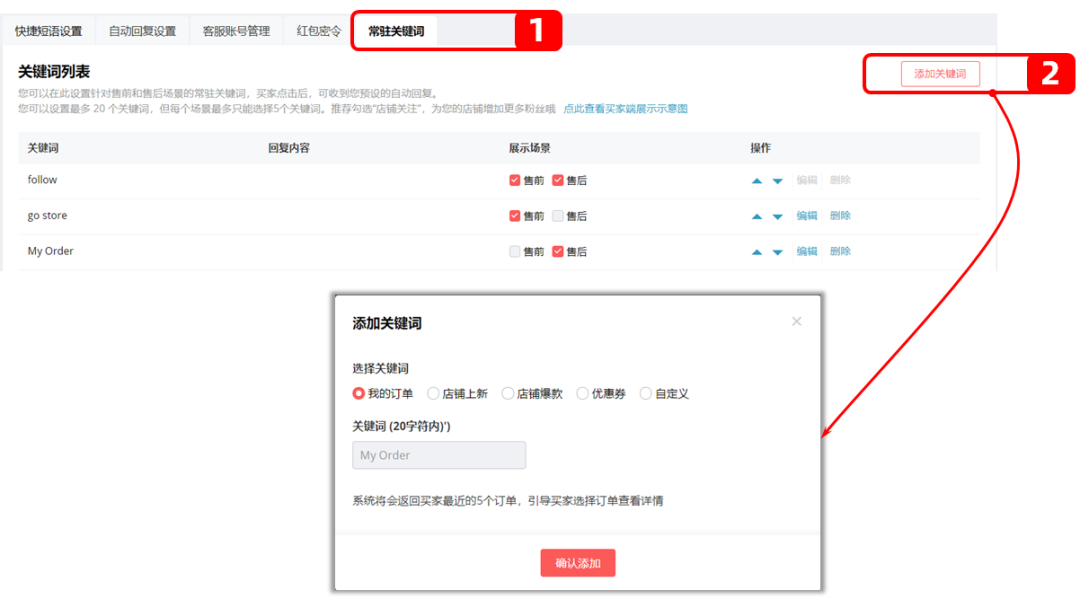Click the keyword input showing "My Order"

(x=438, y=455)
